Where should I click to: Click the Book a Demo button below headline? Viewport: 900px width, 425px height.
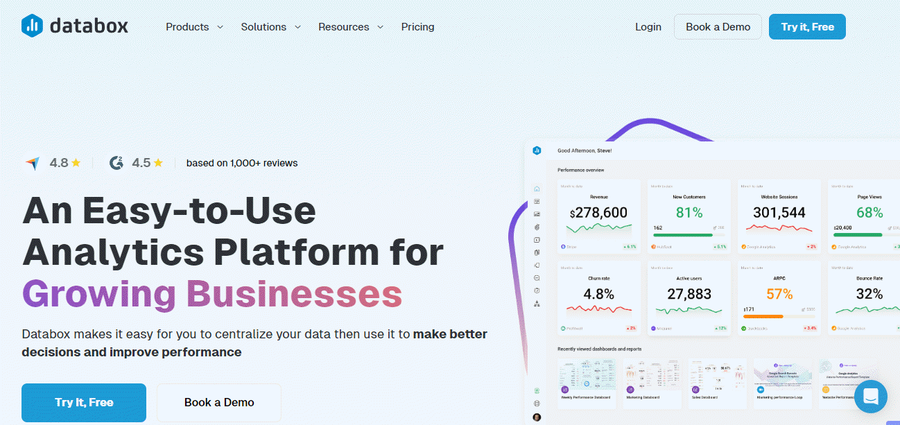(219, 403)
